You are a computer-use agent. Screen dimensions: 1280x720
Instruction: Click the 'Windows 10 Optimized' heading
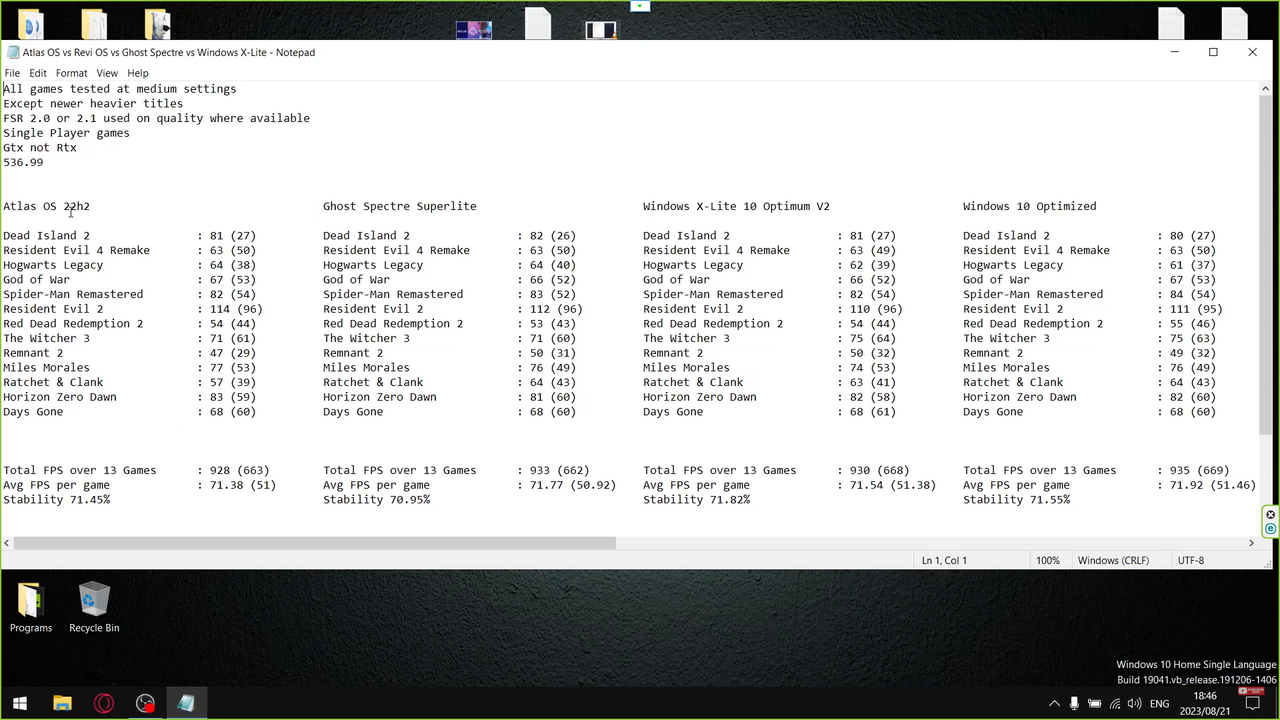click(1030, 206)
